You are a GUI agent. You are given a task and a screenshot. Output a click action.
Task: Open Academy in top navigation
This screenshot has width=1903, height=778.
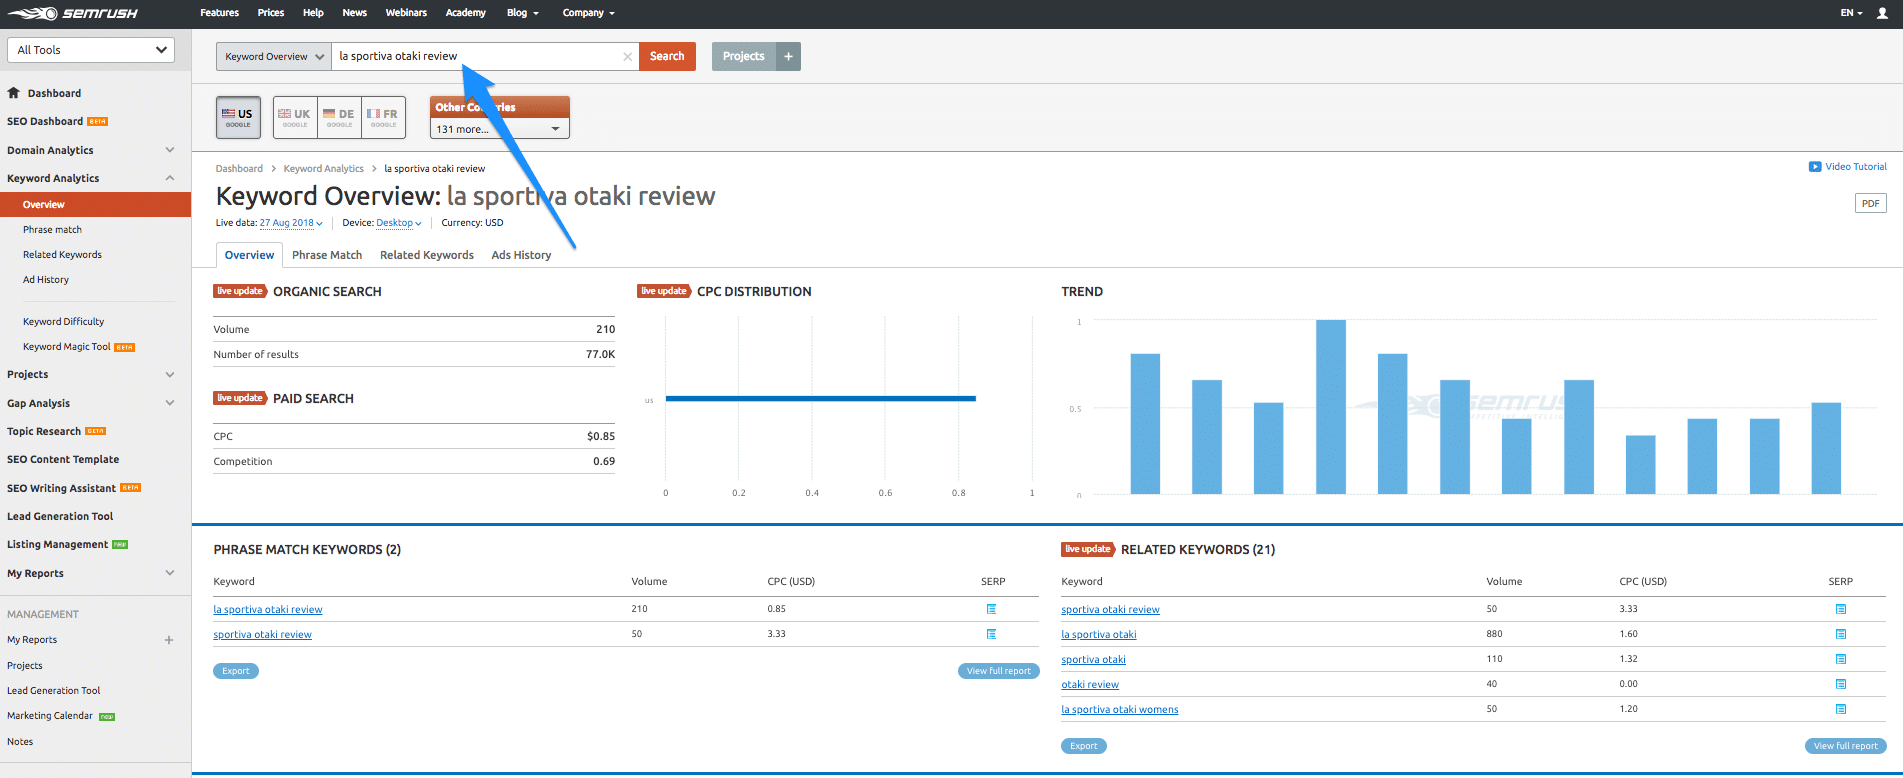(465, 13)
